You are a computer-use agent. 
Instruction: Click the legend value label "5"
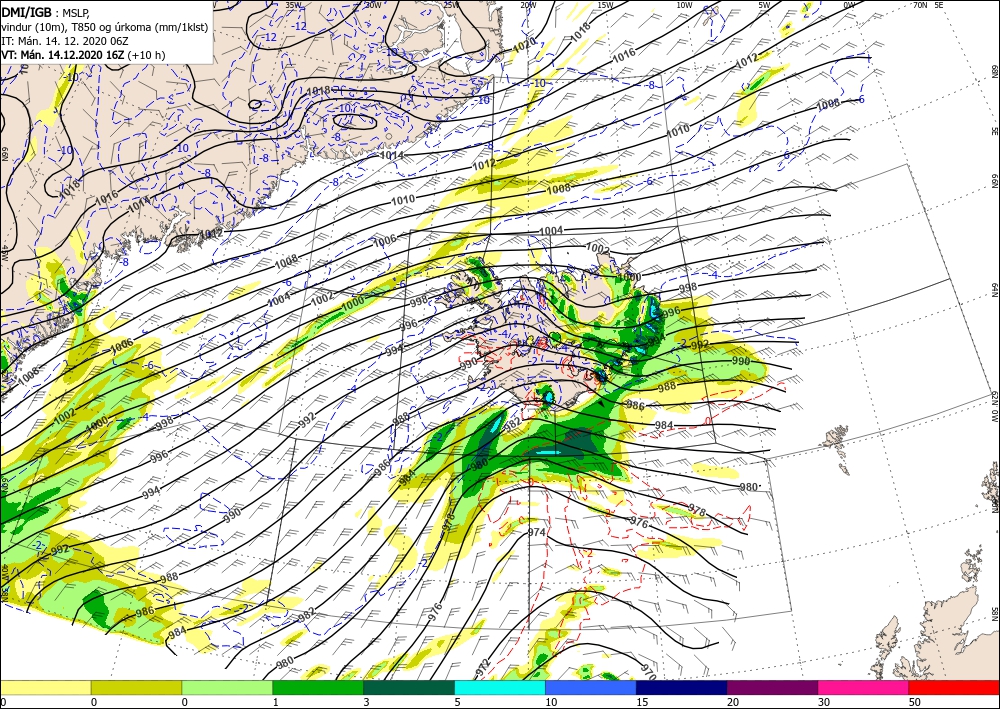click(x=458, y=702)
